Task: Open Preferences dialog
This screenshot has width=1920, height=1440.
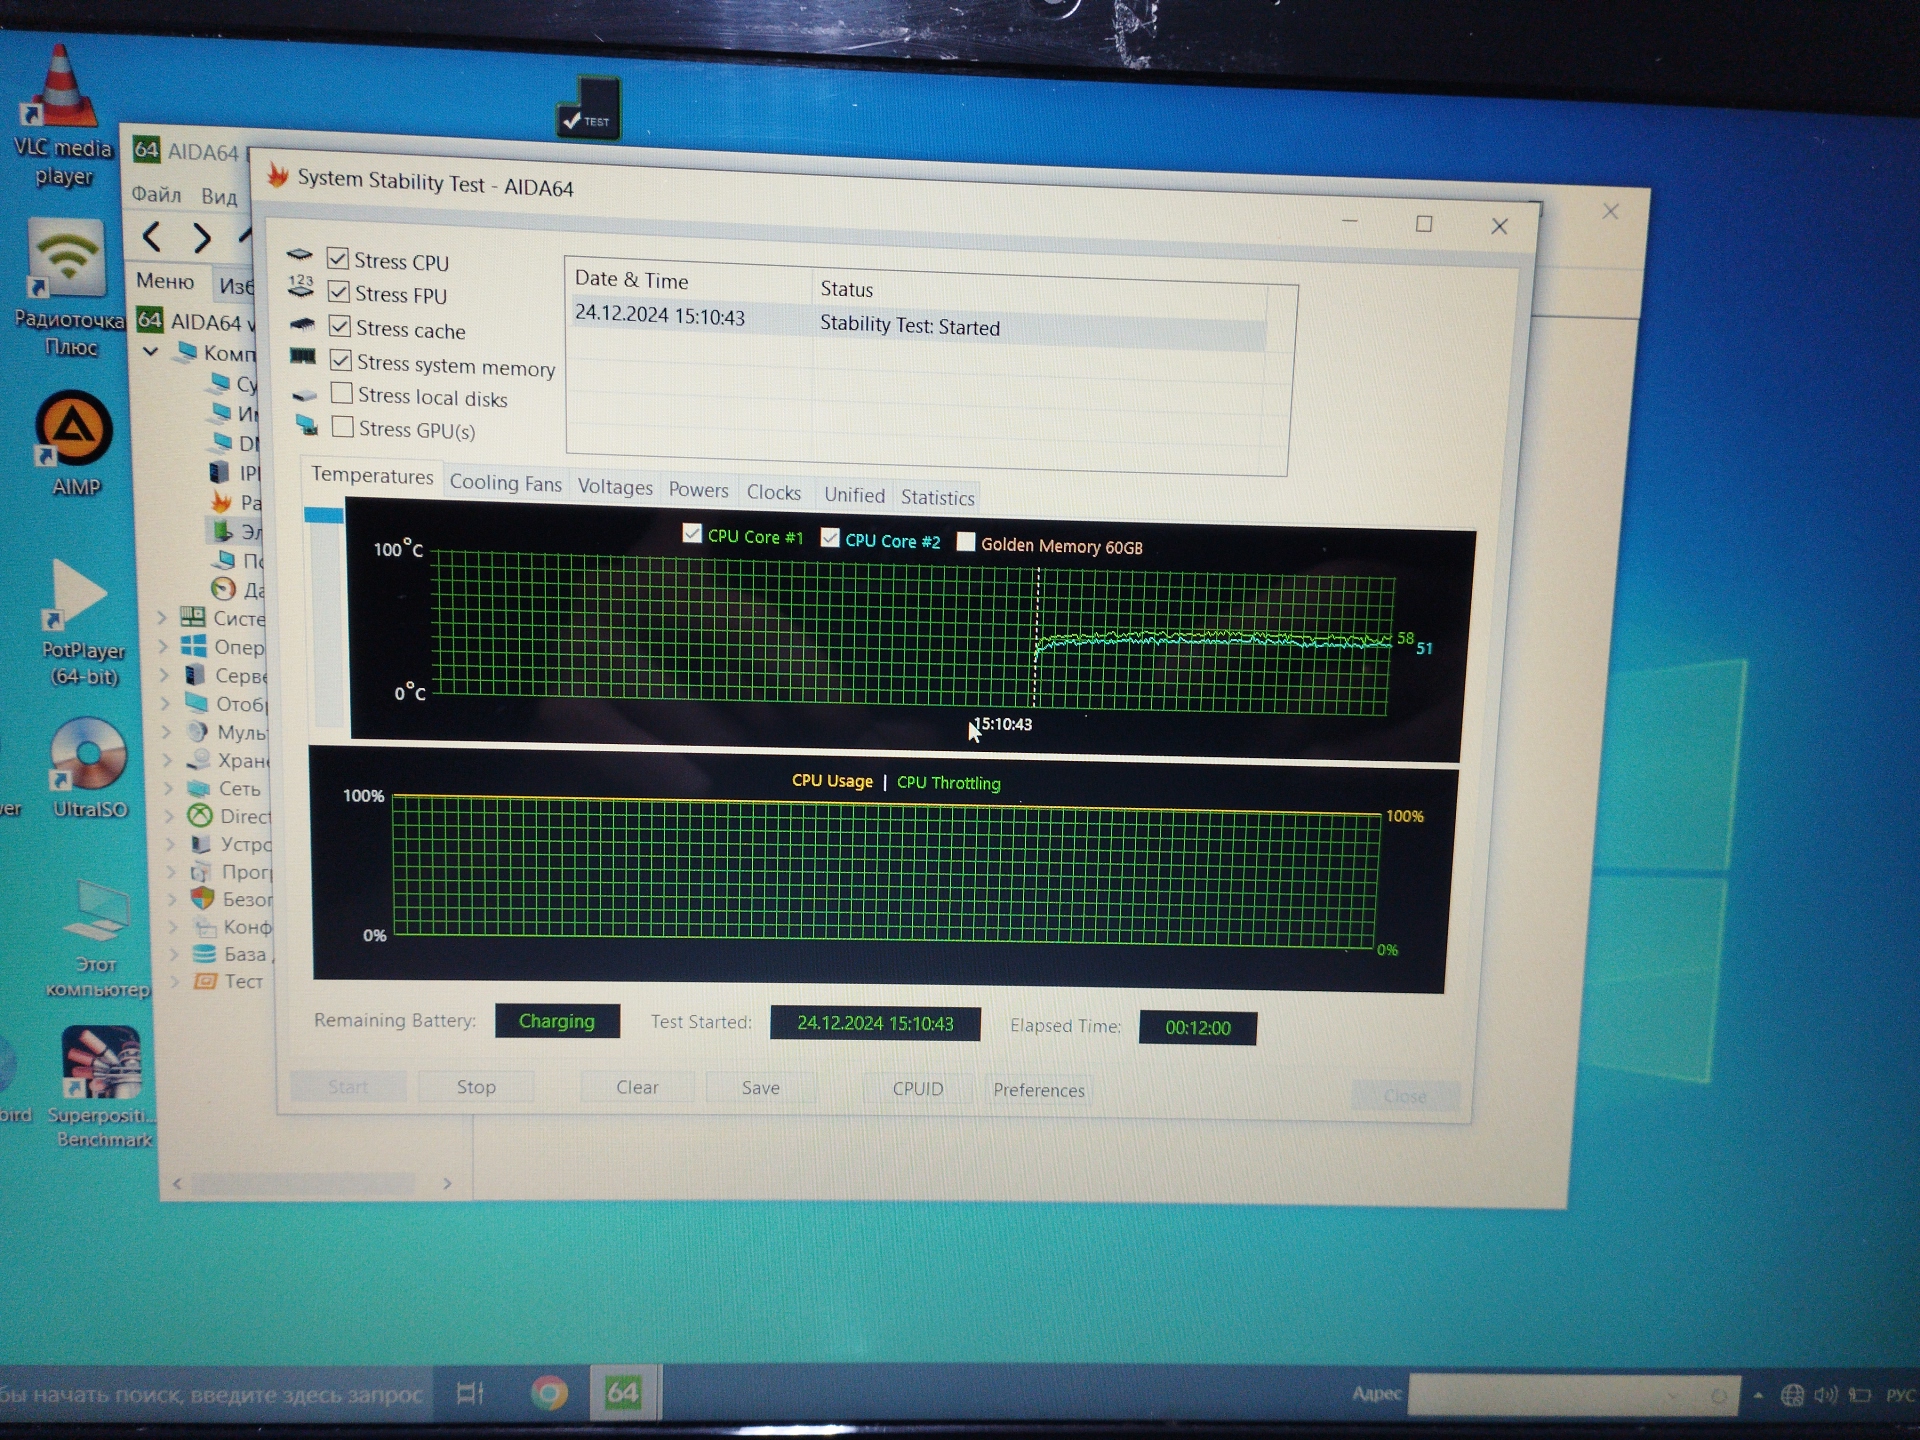Action: click(1038, 1090)
